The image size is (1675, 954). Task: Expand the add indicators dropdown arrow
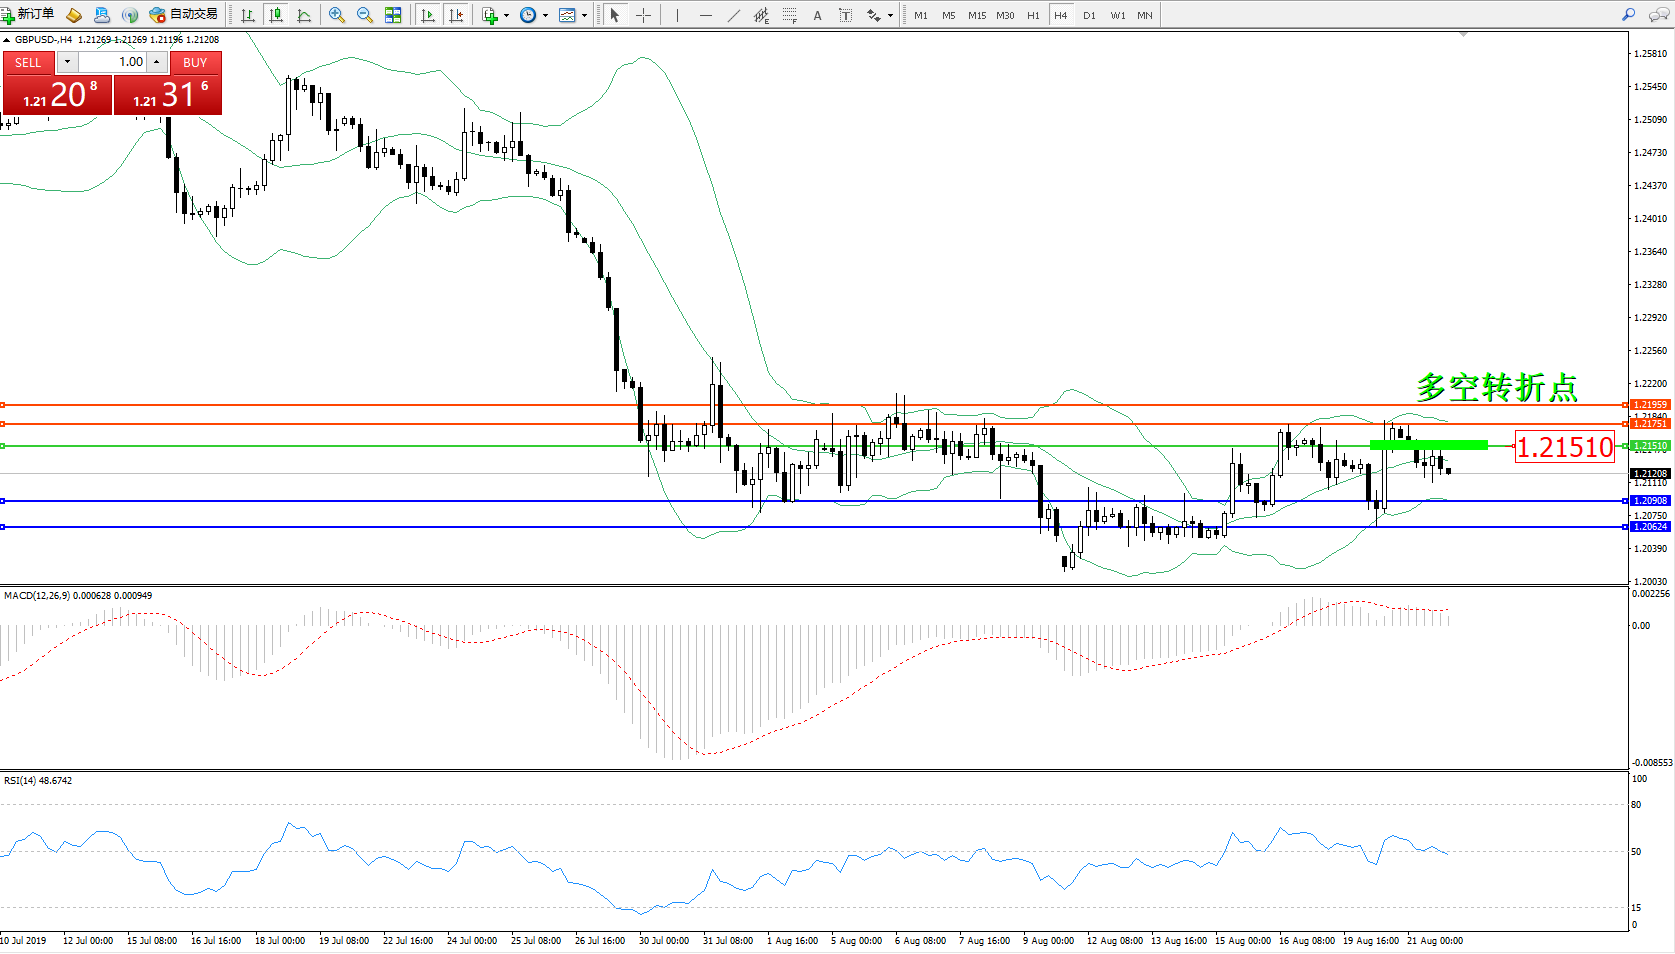click(x=506, y=15)
